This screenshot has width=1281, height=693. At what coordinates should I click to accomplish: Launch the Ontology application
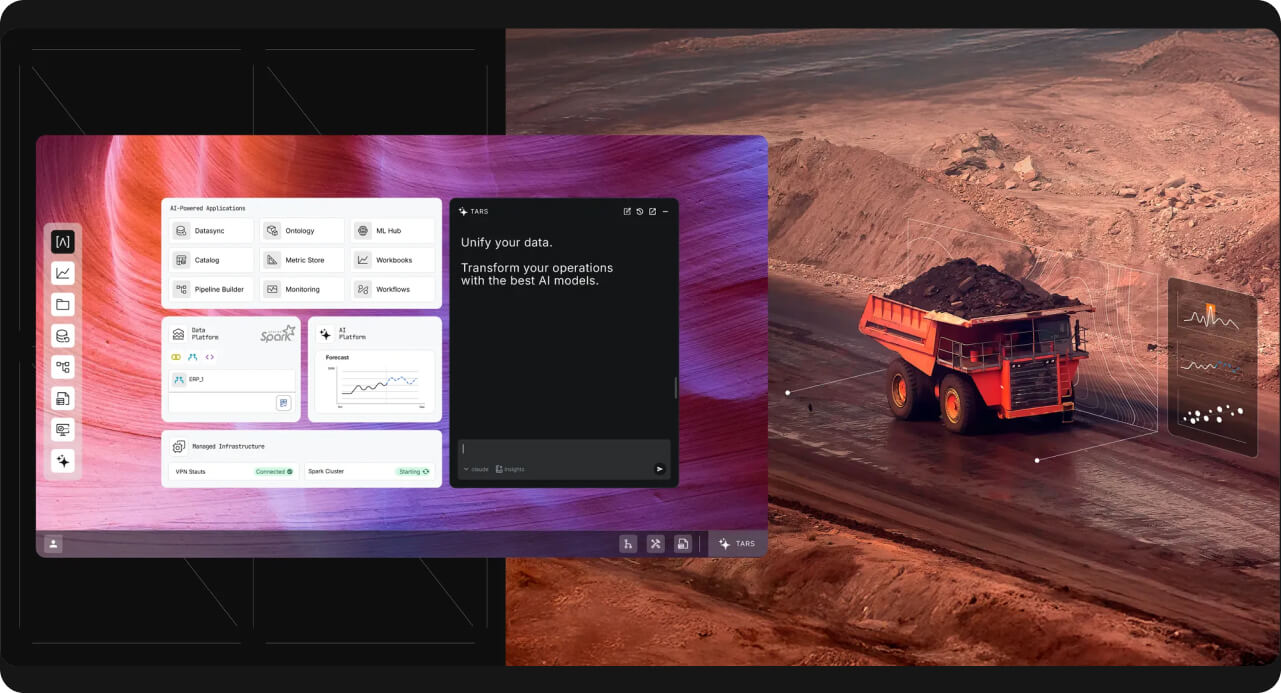click(x=301, y=231)
